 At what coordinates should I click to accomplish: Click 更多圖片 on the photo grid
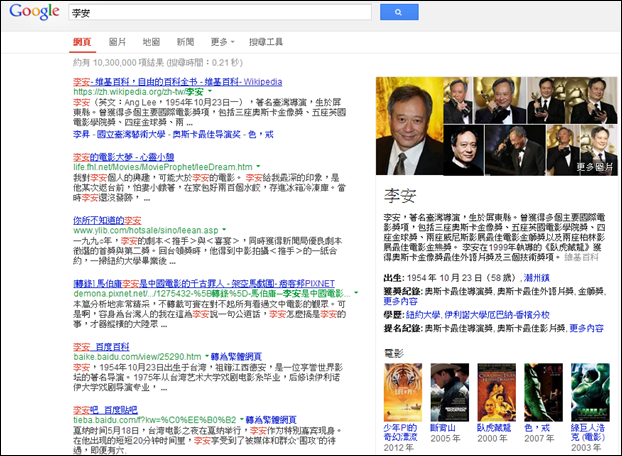click(594, 167)
